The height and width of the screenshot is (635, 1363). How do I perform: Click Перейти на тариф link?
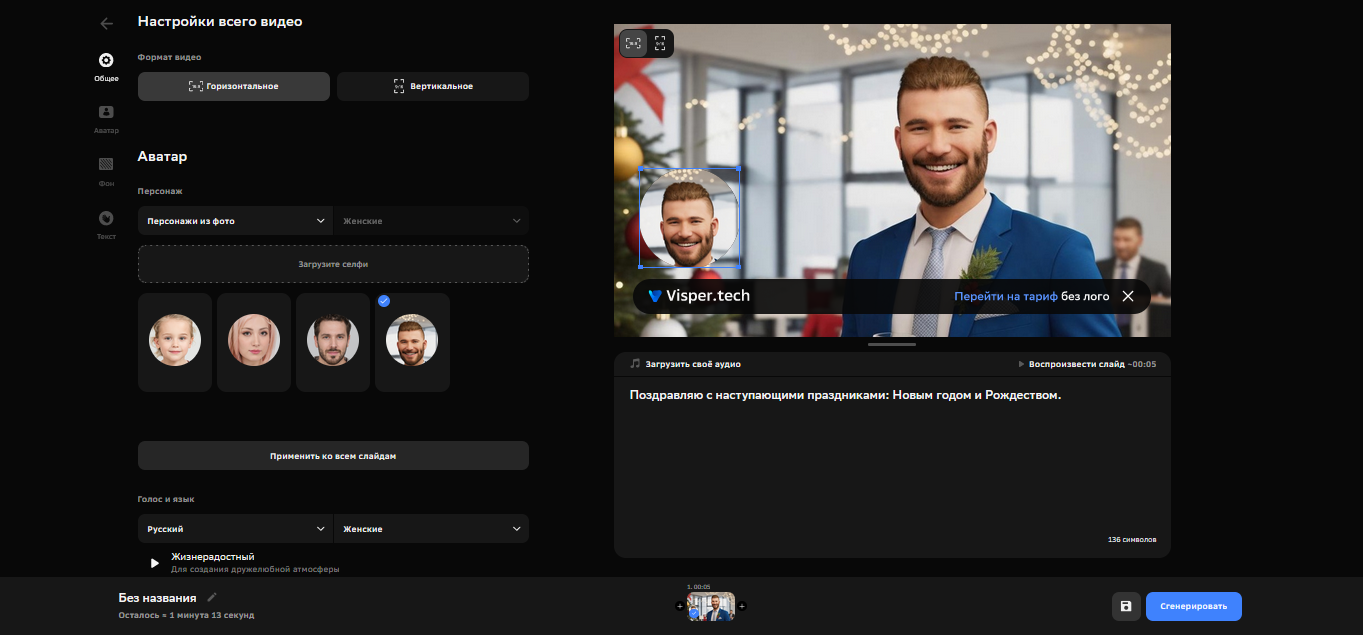click(1005, 296)
